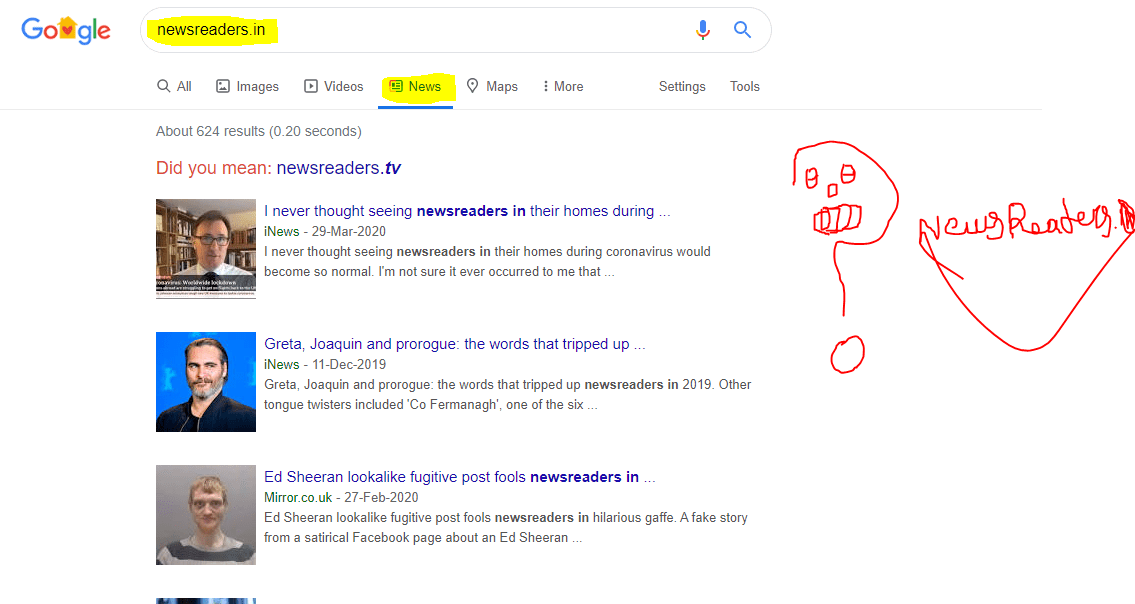Switch to the Images tab
Image resolution: width=1135 pixels, height=604 pixels.
pos(248,86)
